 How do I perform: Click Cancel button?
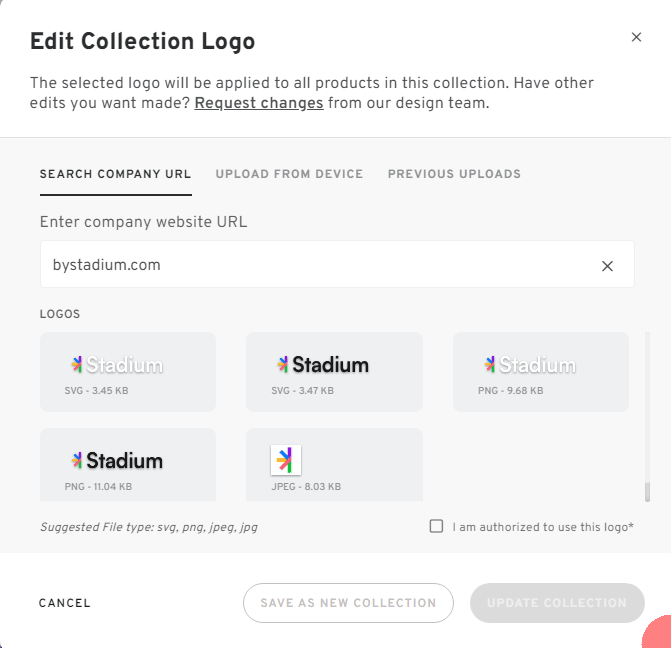[x=65, y=603]
